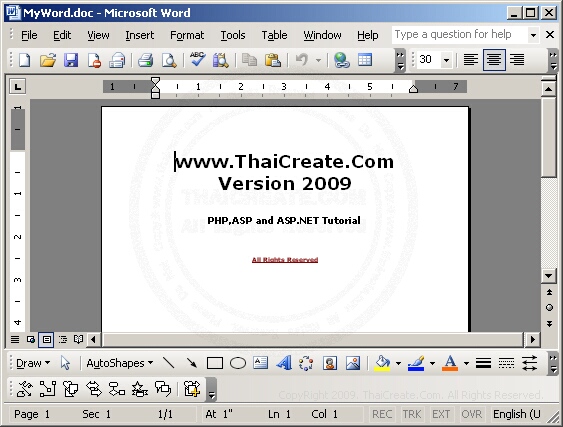Screen dimensions: 563x427
Task: Expand Standard toolbar options chevron
Action: point(400,60)
